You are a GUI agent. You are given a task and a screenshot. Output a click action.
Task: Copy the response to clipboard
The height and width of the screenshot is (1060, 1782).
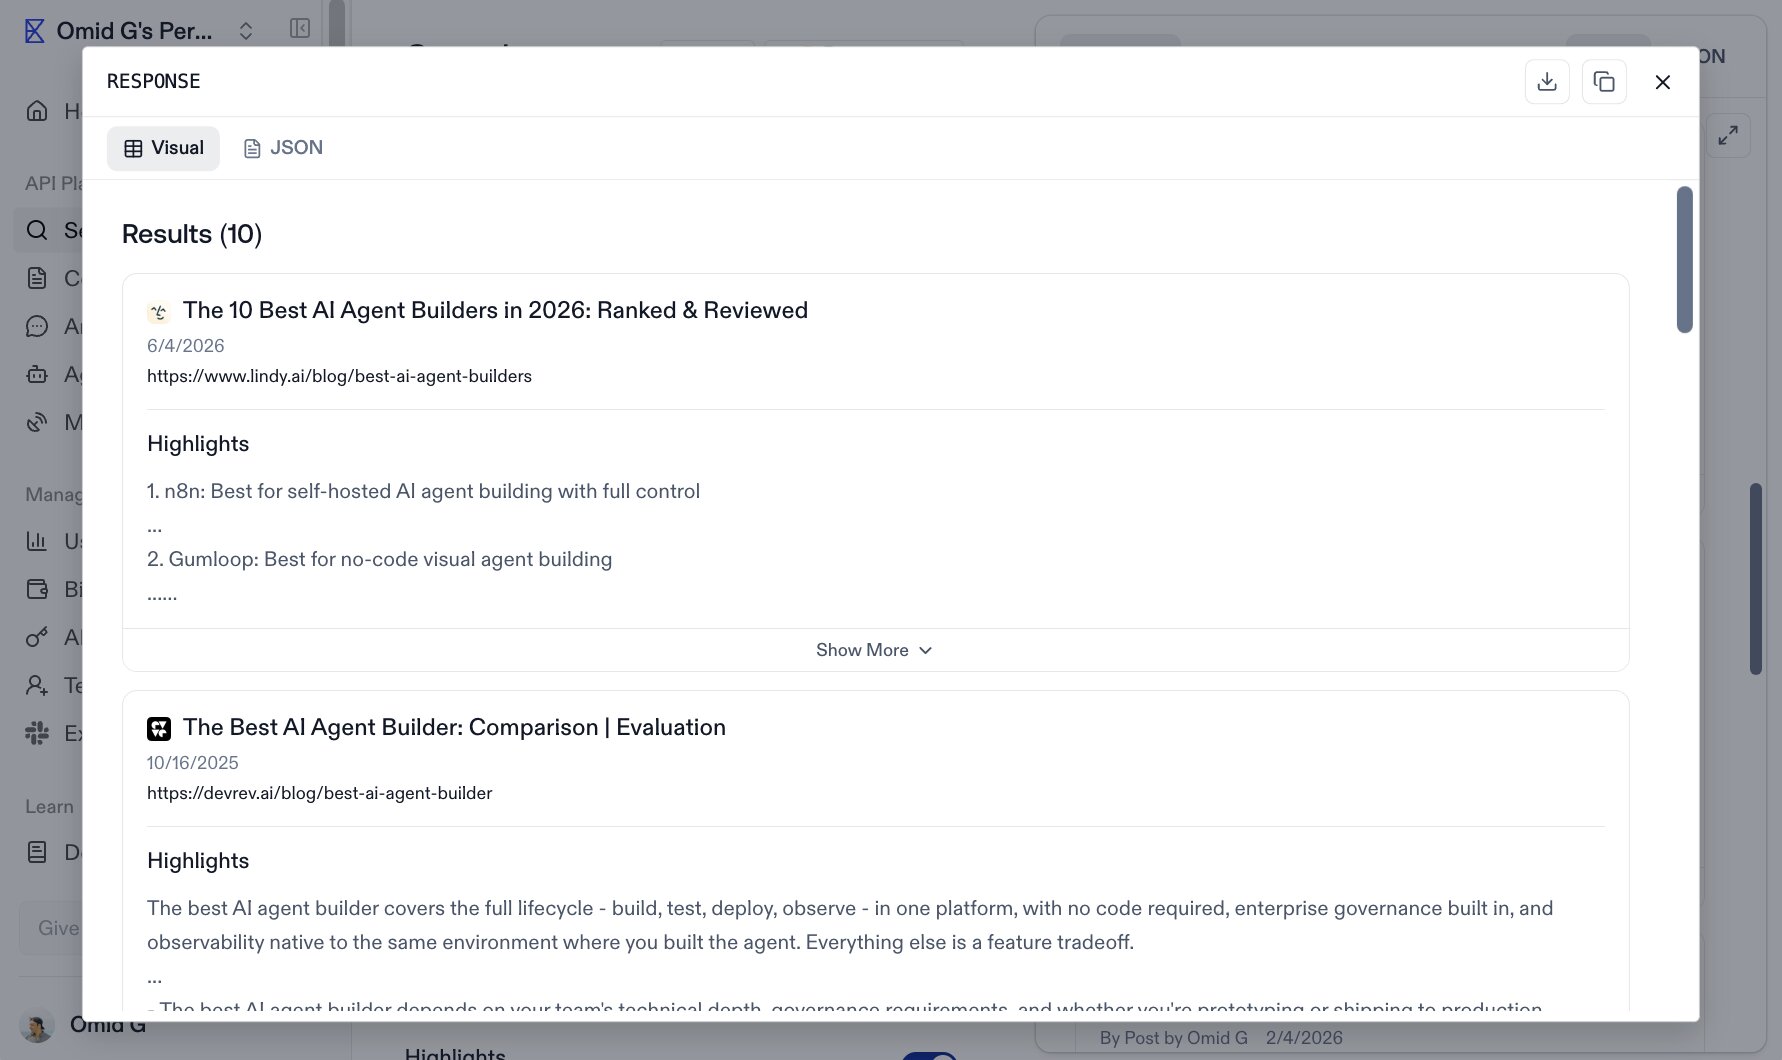[x=1604, y=82]
